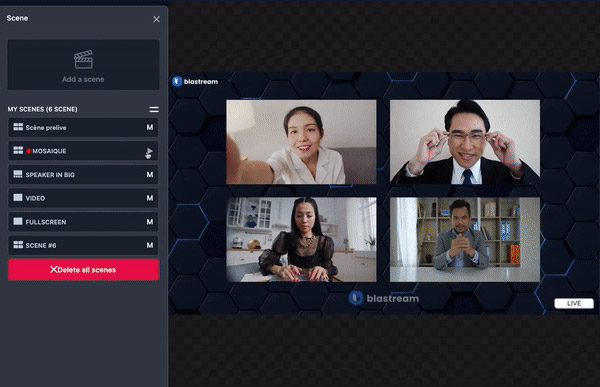Click the M button on VIDEO scene
This screenshot has height=387, width=600.
(150, 198)
